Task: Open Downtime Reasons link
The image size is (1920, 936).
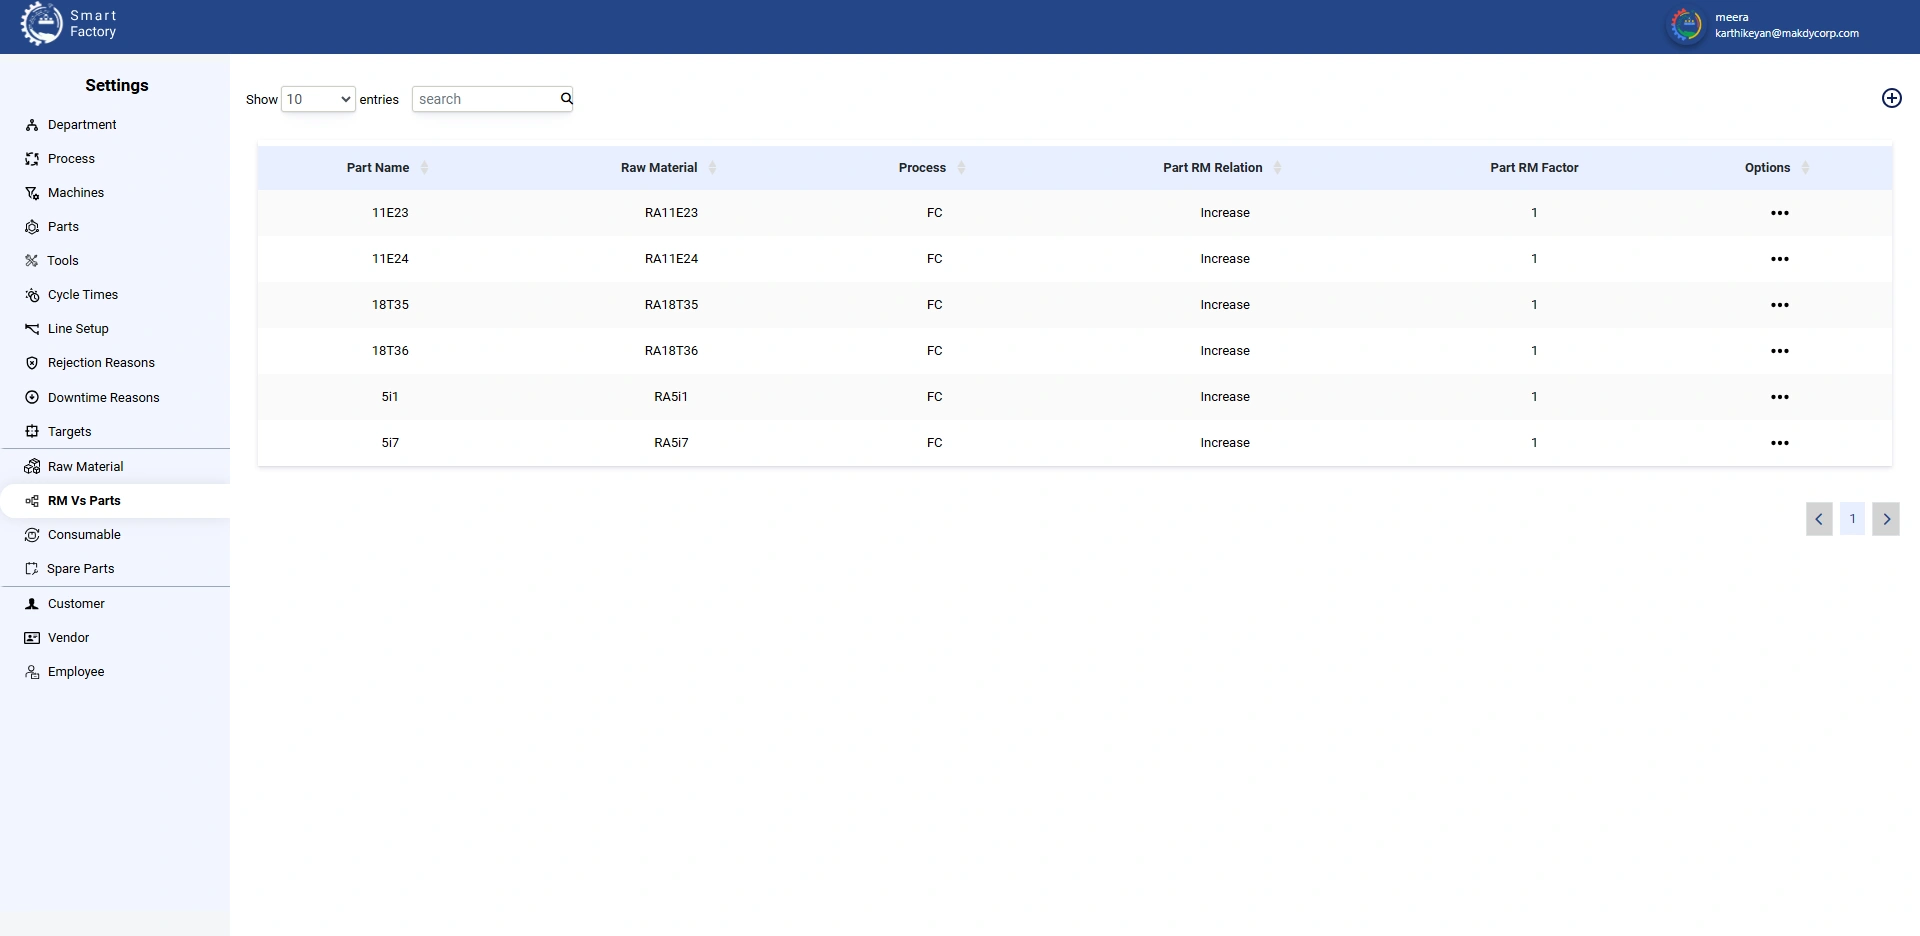Action: coord(104,398)
